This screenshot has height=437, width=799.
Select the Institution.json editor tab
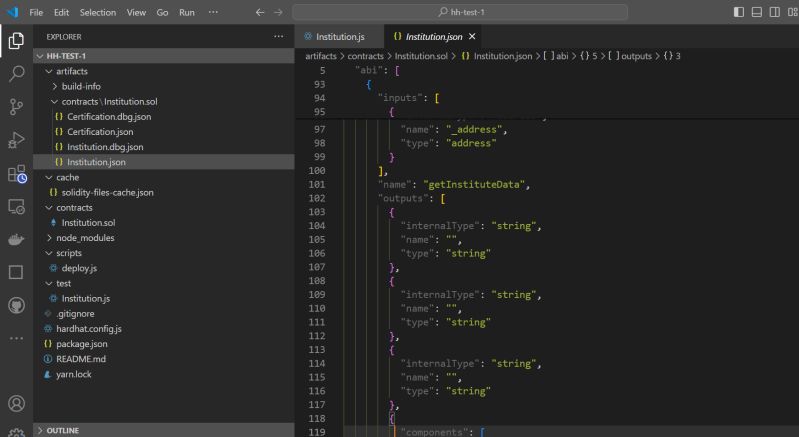coord(433,36)
